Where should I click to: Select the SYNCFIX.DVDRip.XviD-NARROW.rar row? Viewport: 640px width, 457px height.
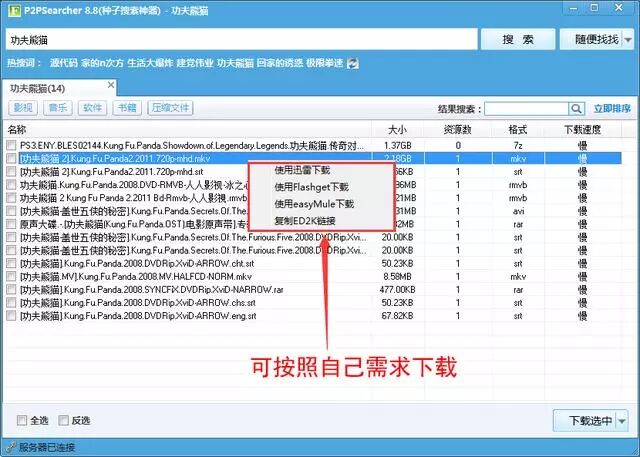pyautogui.click(x=312, y=290)
